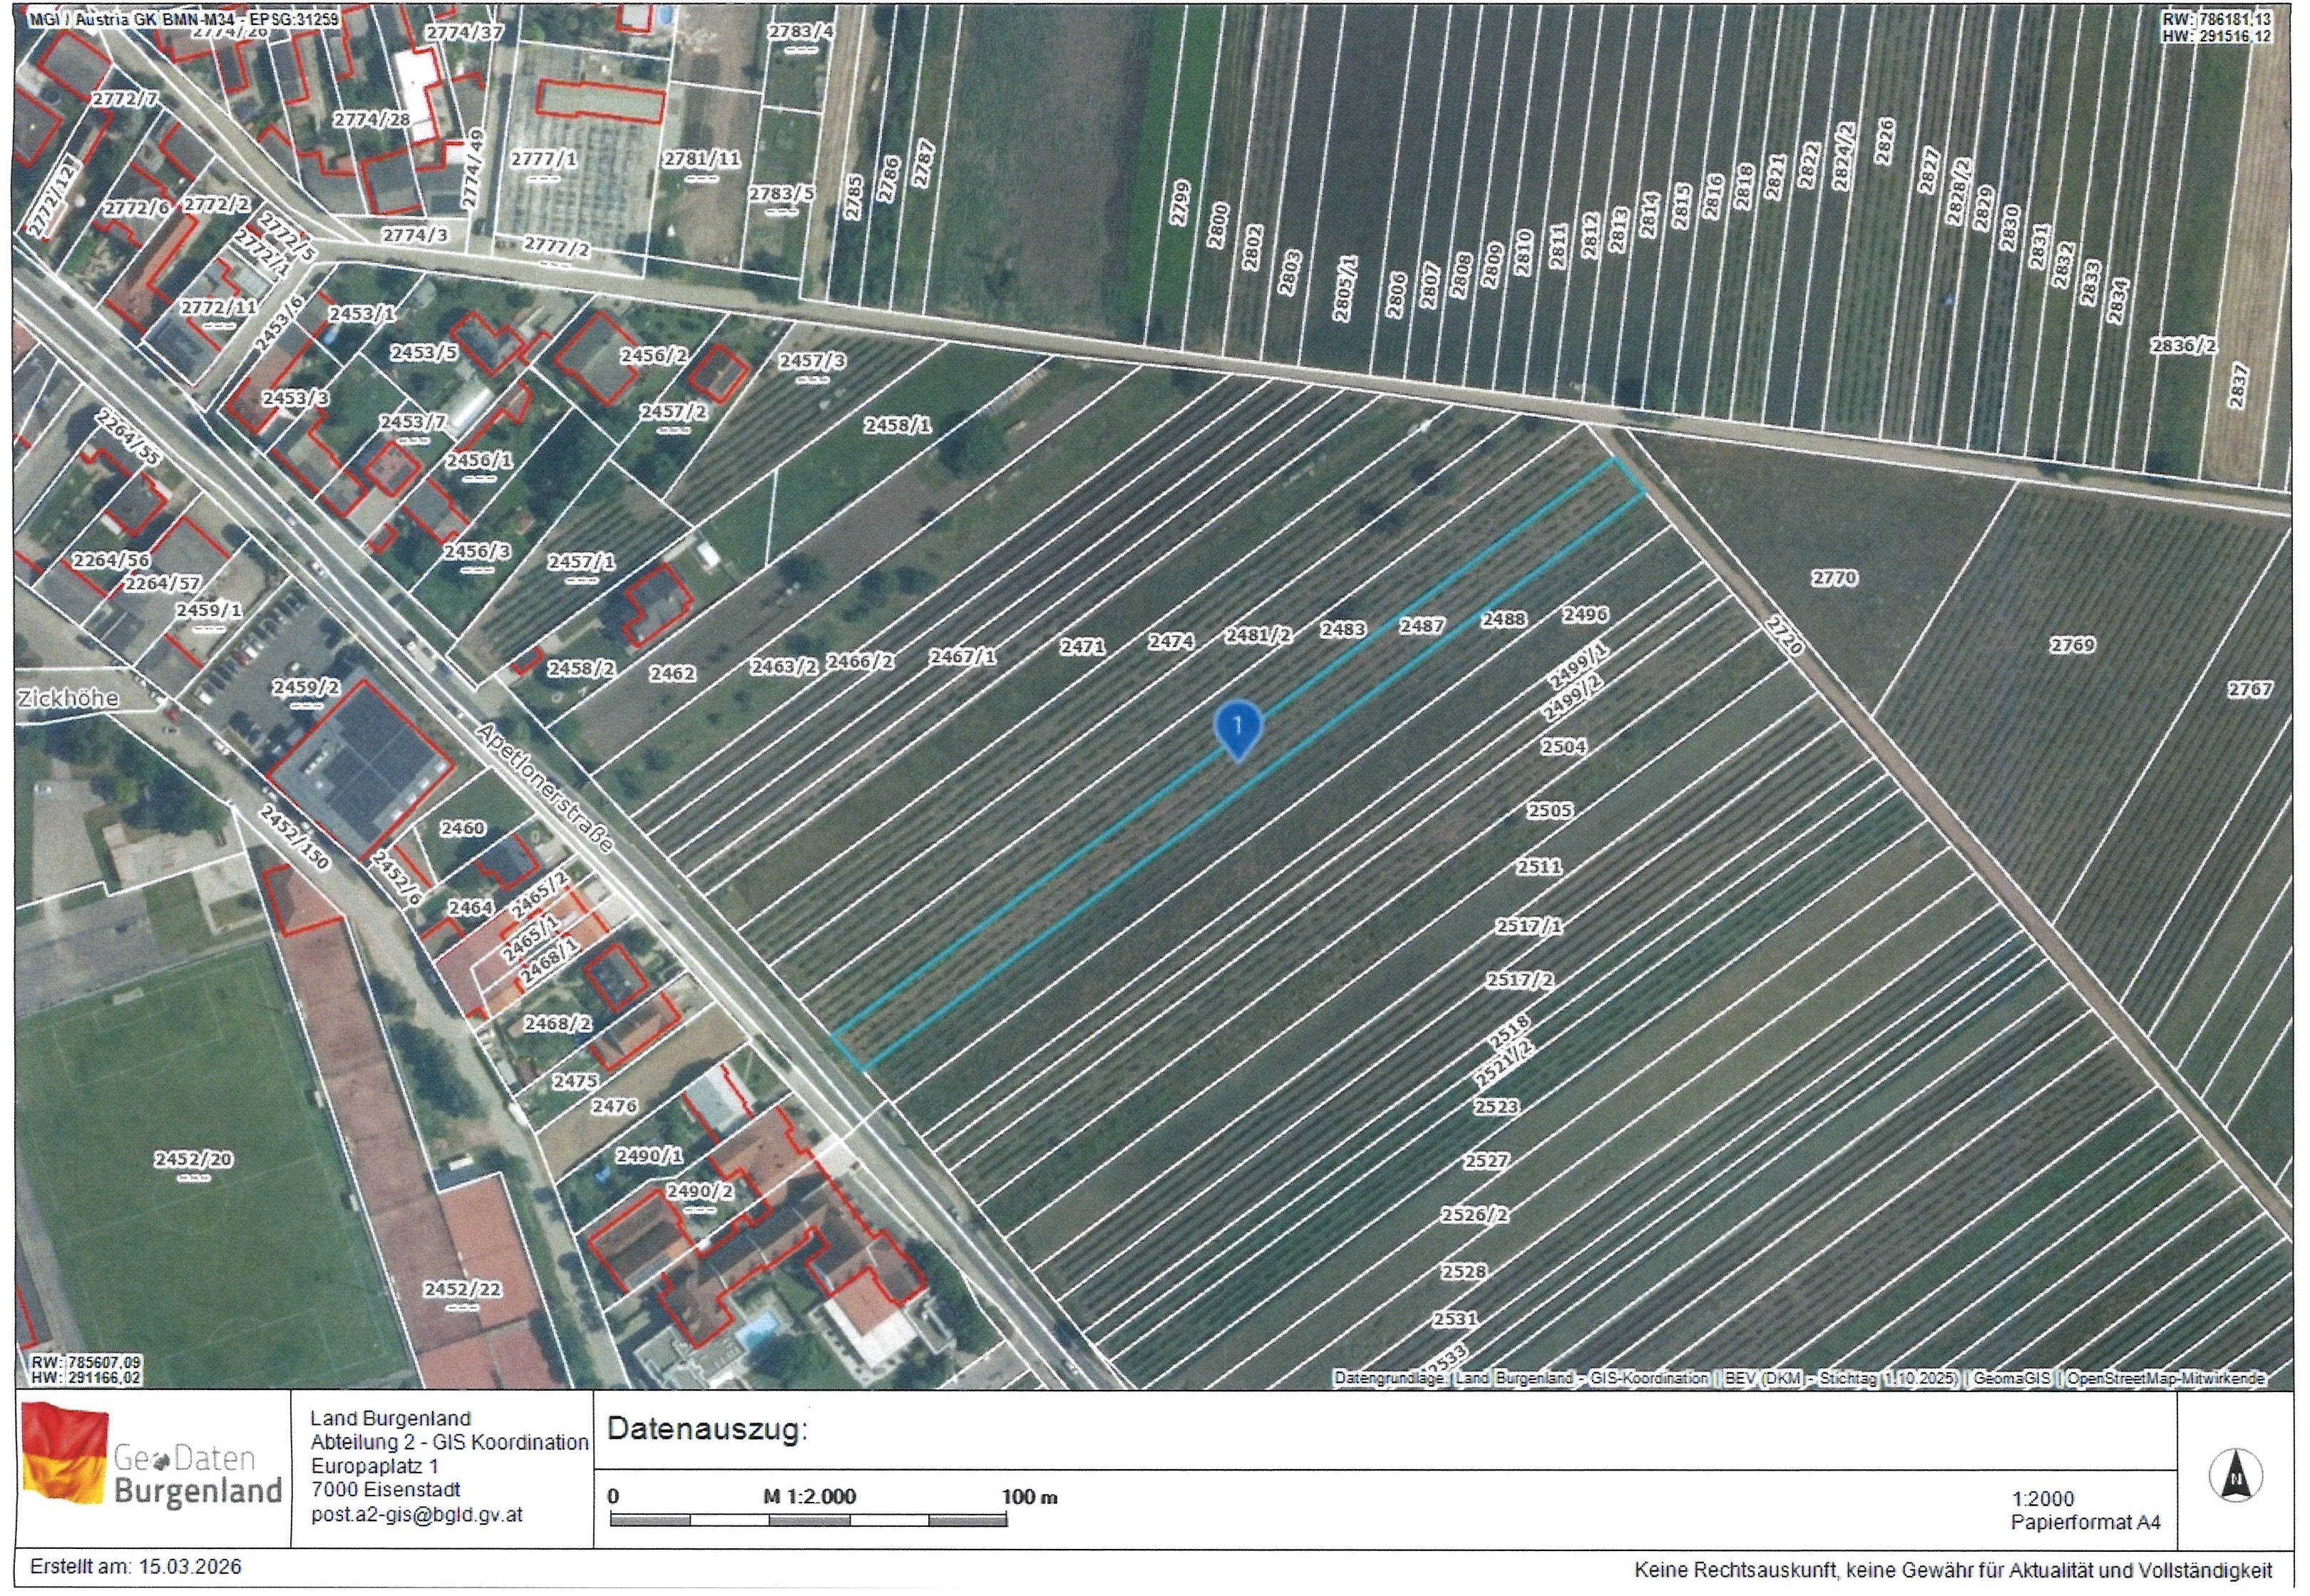The height and width of the screenshot is (1596, 2310).
Task: Click the Zickhöhe street label
Action: pos(68,698)
